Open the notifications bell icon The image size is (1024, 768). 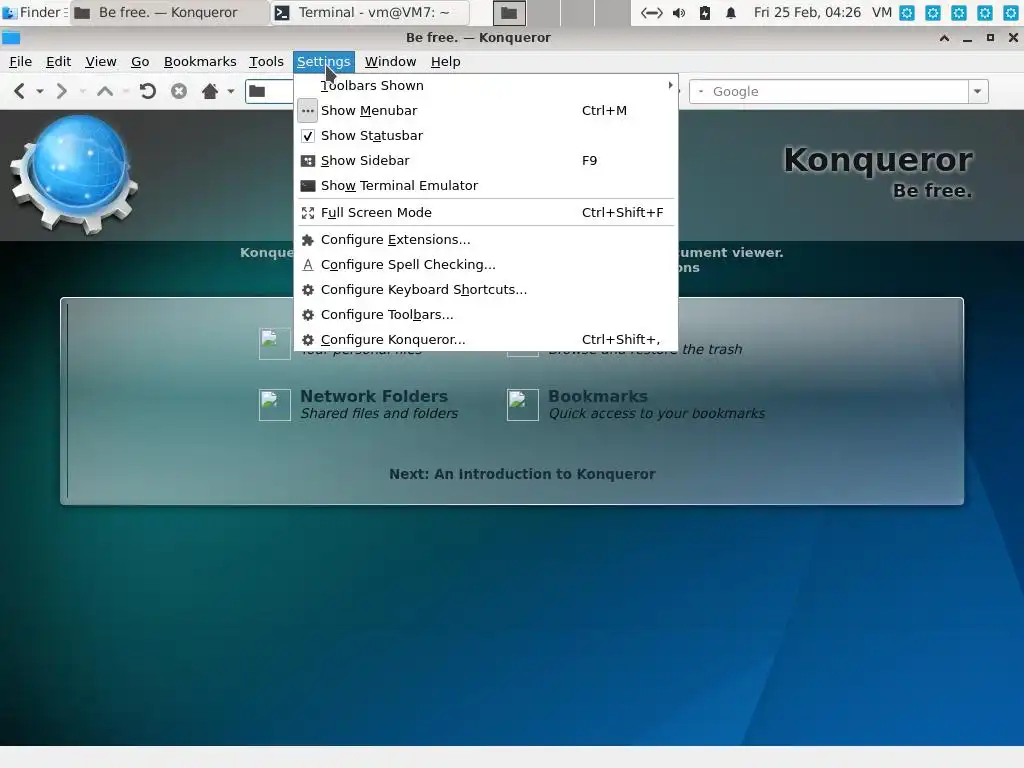(x=731, y=12)
